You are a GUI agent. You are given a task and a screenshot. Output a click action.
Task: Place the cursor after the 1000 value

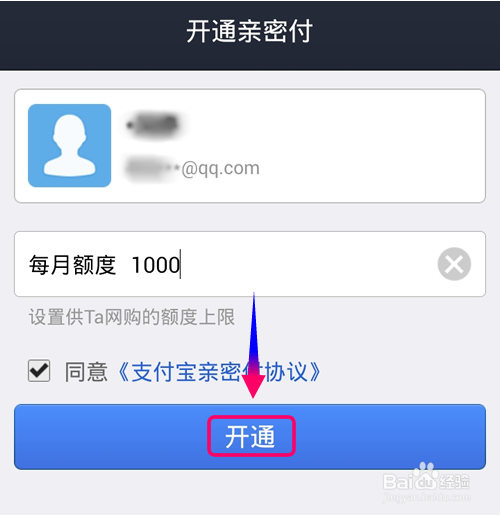click(180, 265)
